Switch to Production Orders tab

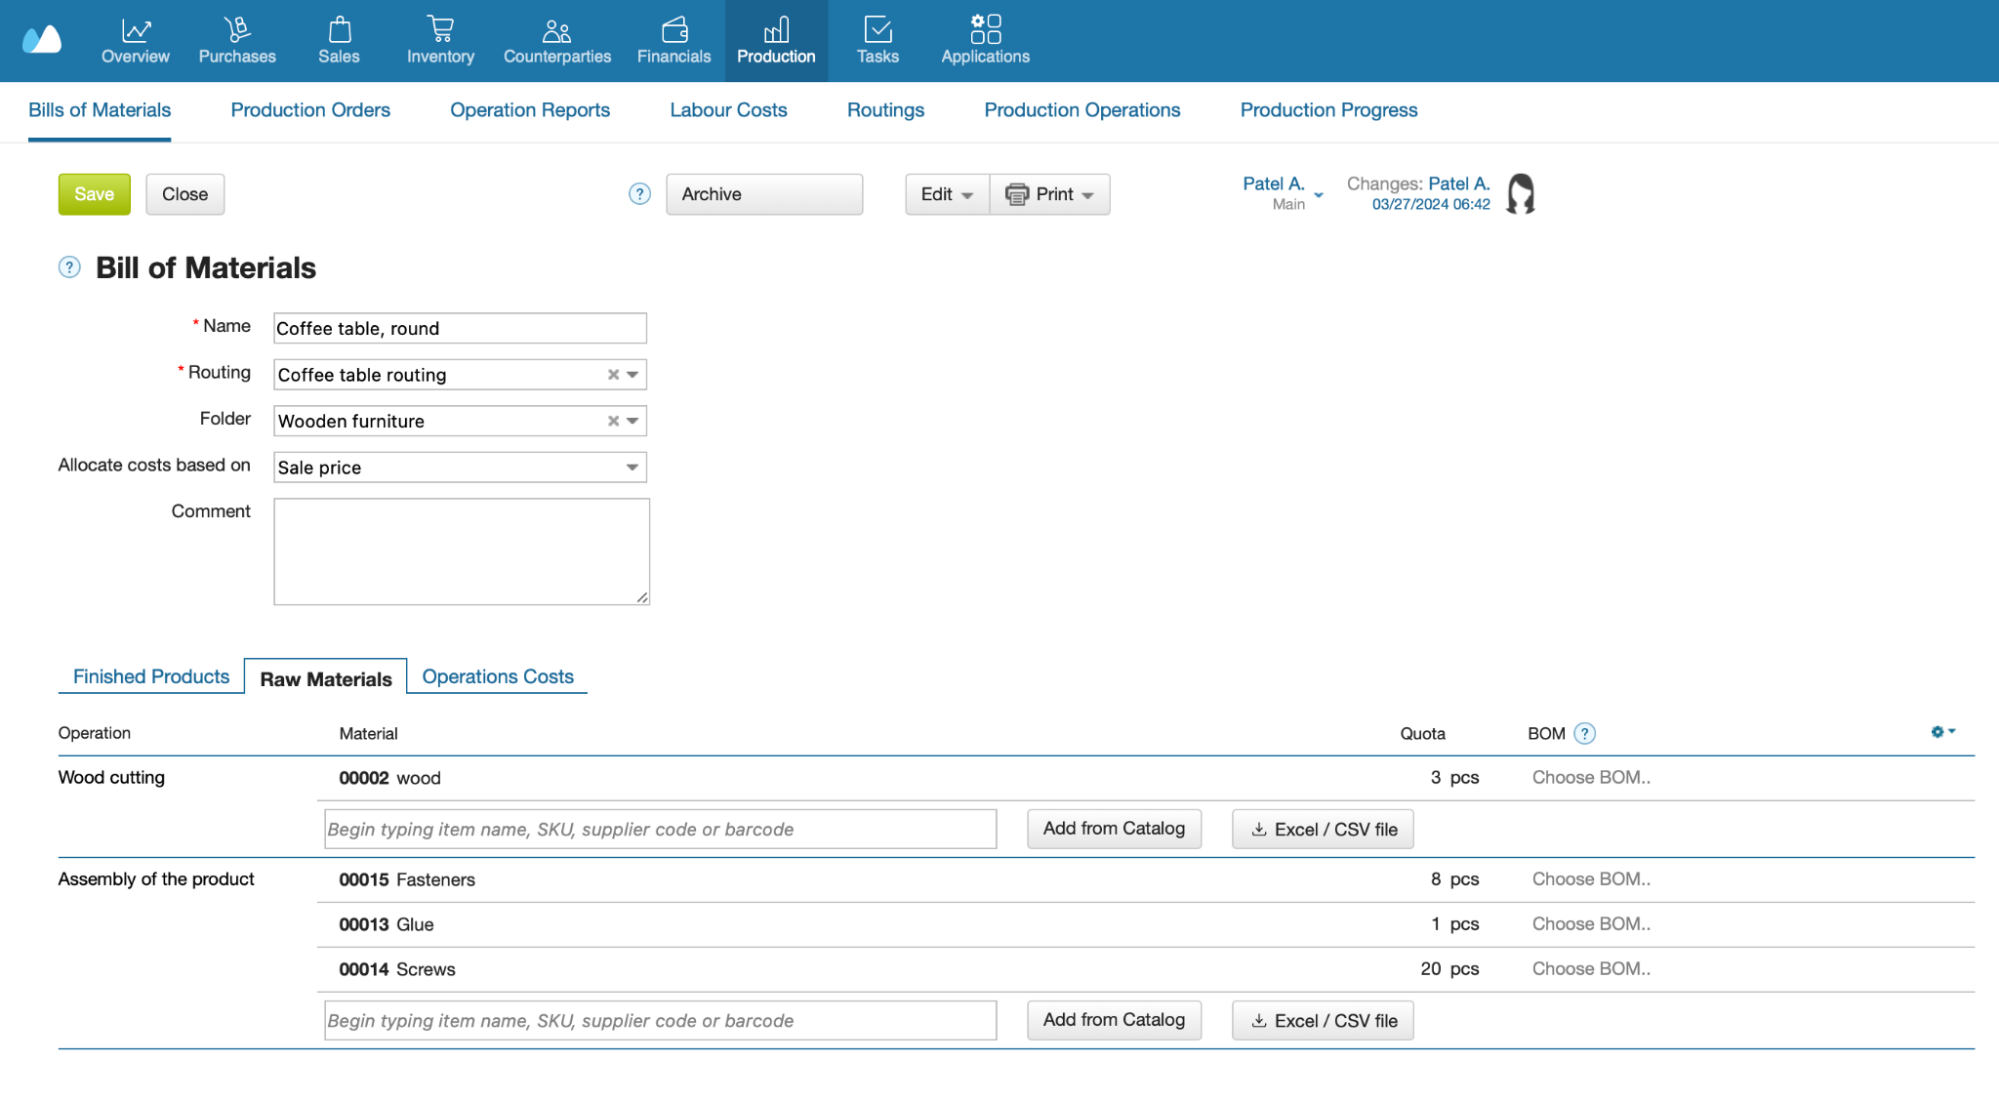click(x=310, y=110)
